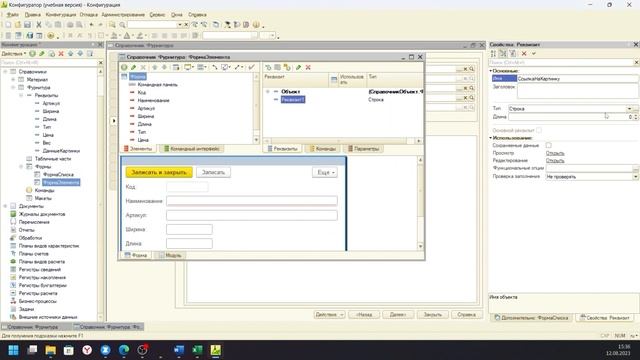The height and width of the screenshot is (360, 640).
Task: Click pencil edit icon in Configuration panel
Action: [x=42, y=53]
